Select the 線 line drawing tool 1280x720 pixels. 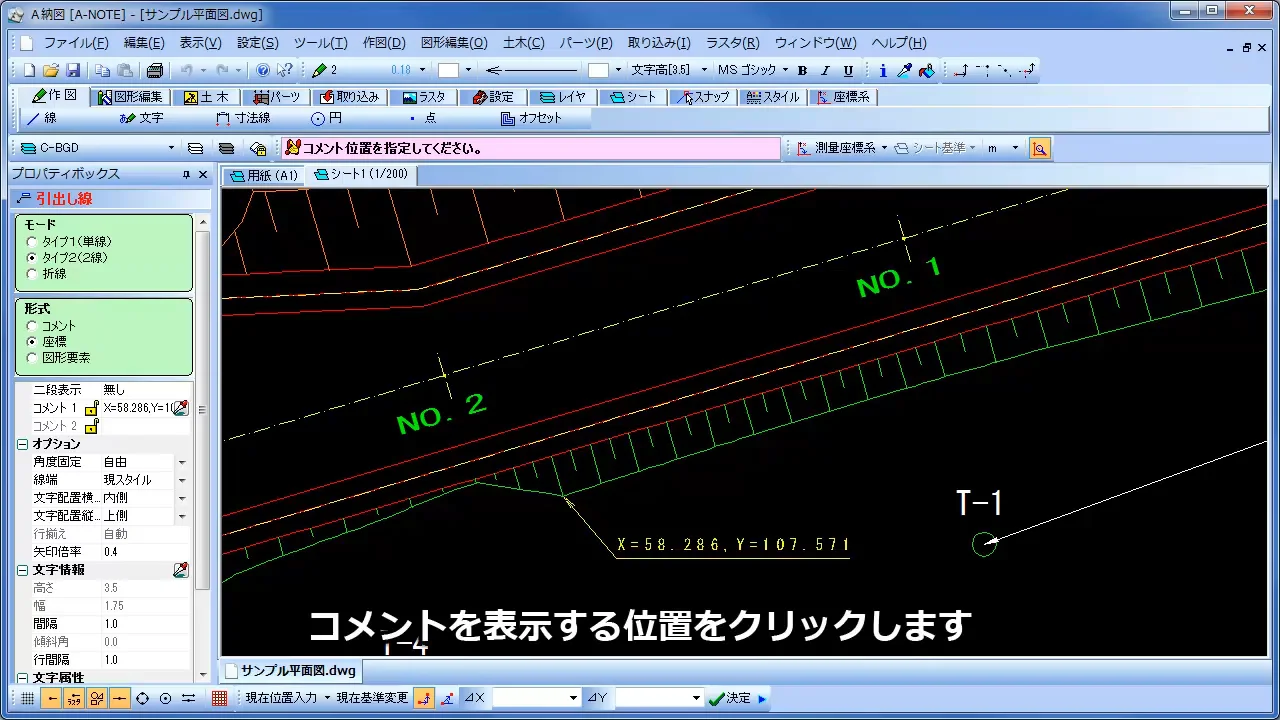click(x=42, y=118)
